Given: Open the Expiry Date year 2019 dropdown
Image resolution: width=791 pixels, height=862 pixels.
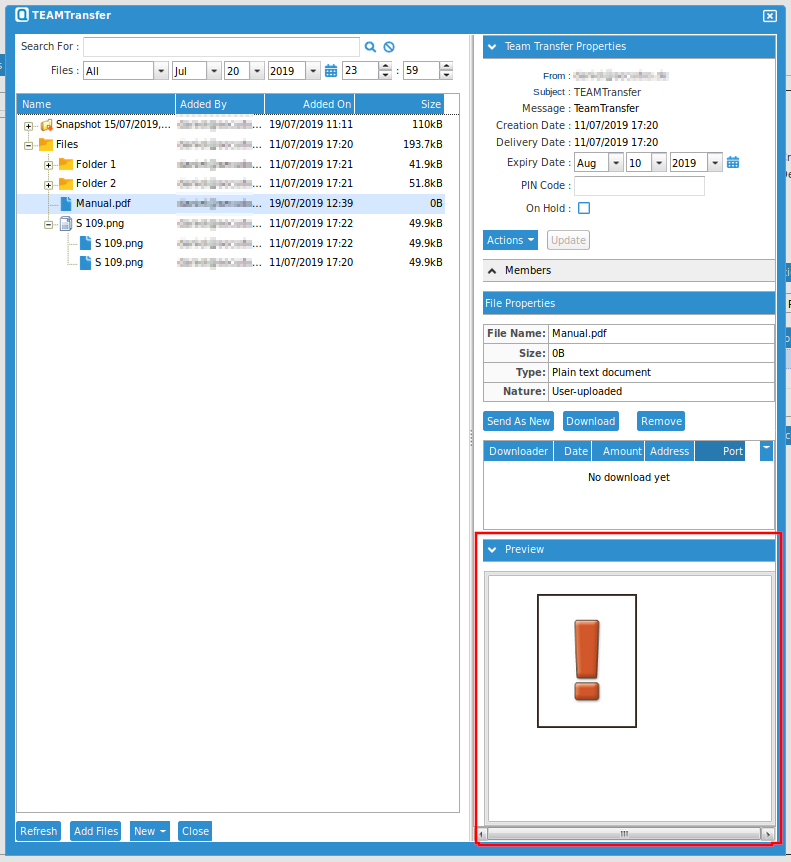Looking at the screenshot, I should 715,163.
